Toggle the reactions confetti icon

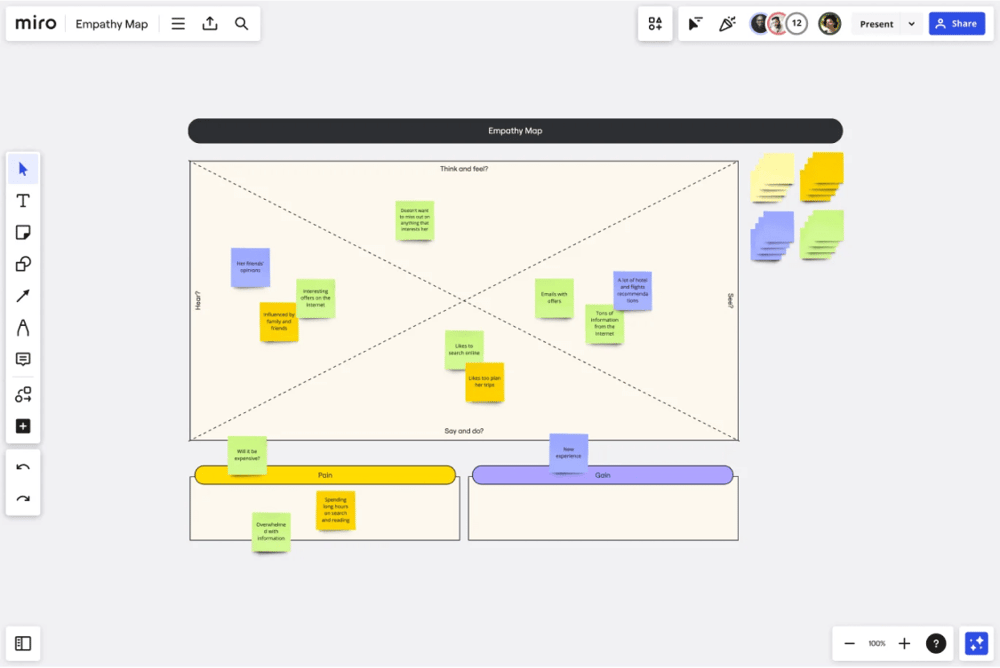pos(727,24)
